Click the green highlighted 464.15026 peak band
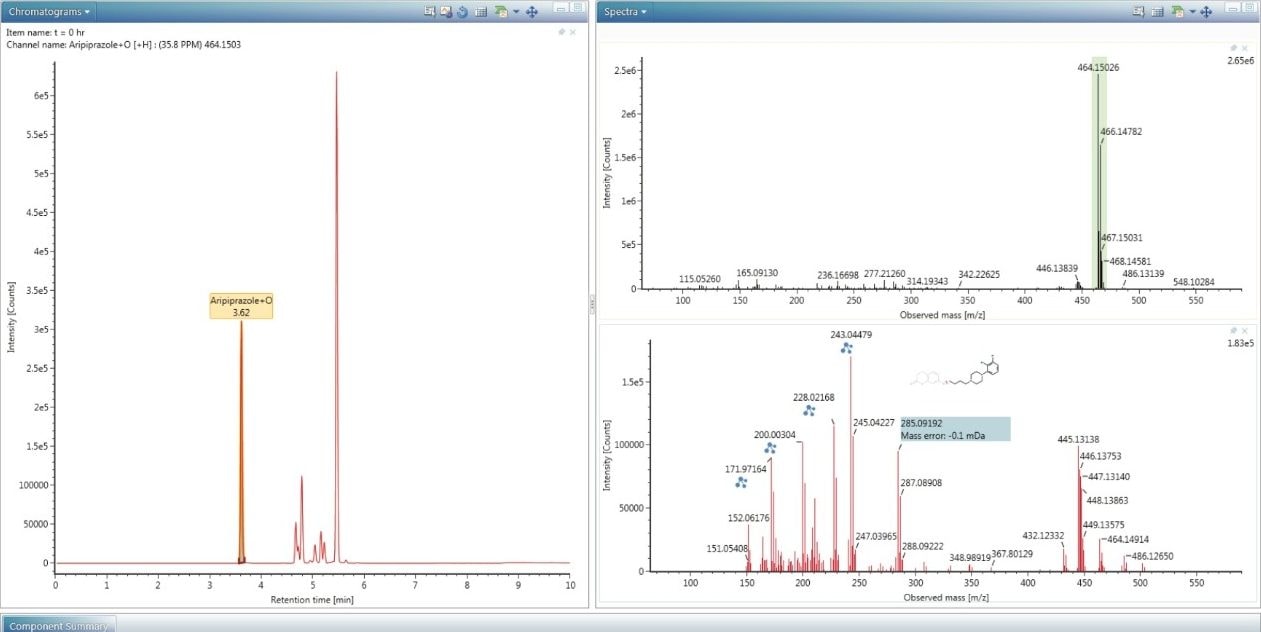The width and height of the screenshot is (1261, 632). click(x=1098, y=170)
